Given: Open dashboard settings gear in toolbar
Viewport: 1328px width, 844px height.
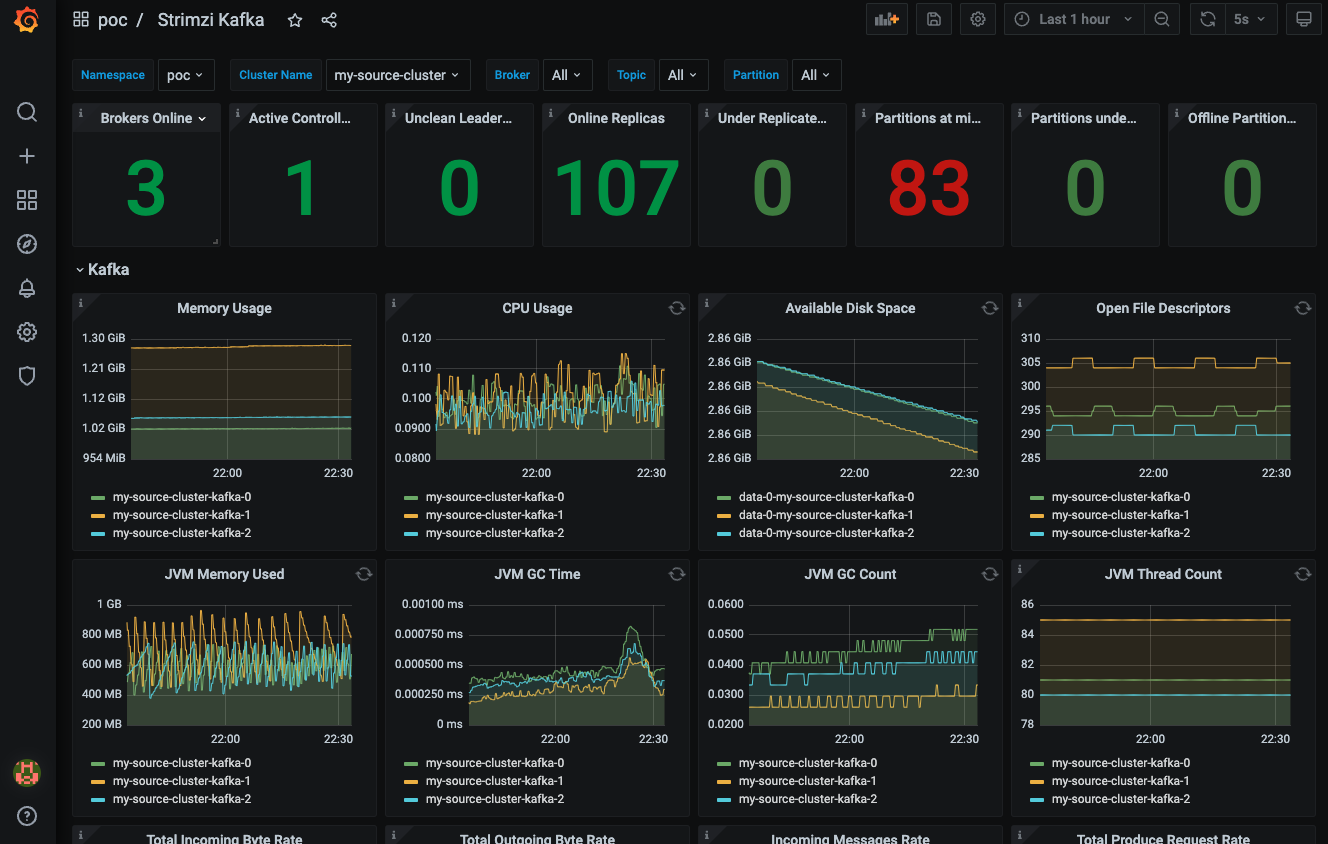Looking at the screenshot, I should (x=978, y=19).
